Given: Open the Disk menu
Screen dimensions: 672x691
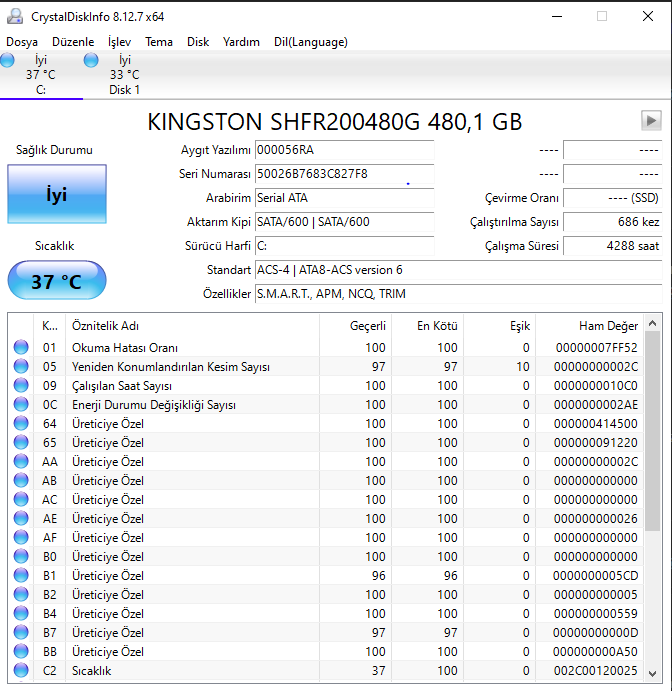Looking at the screenshot, I should click(x=198, y=42).
